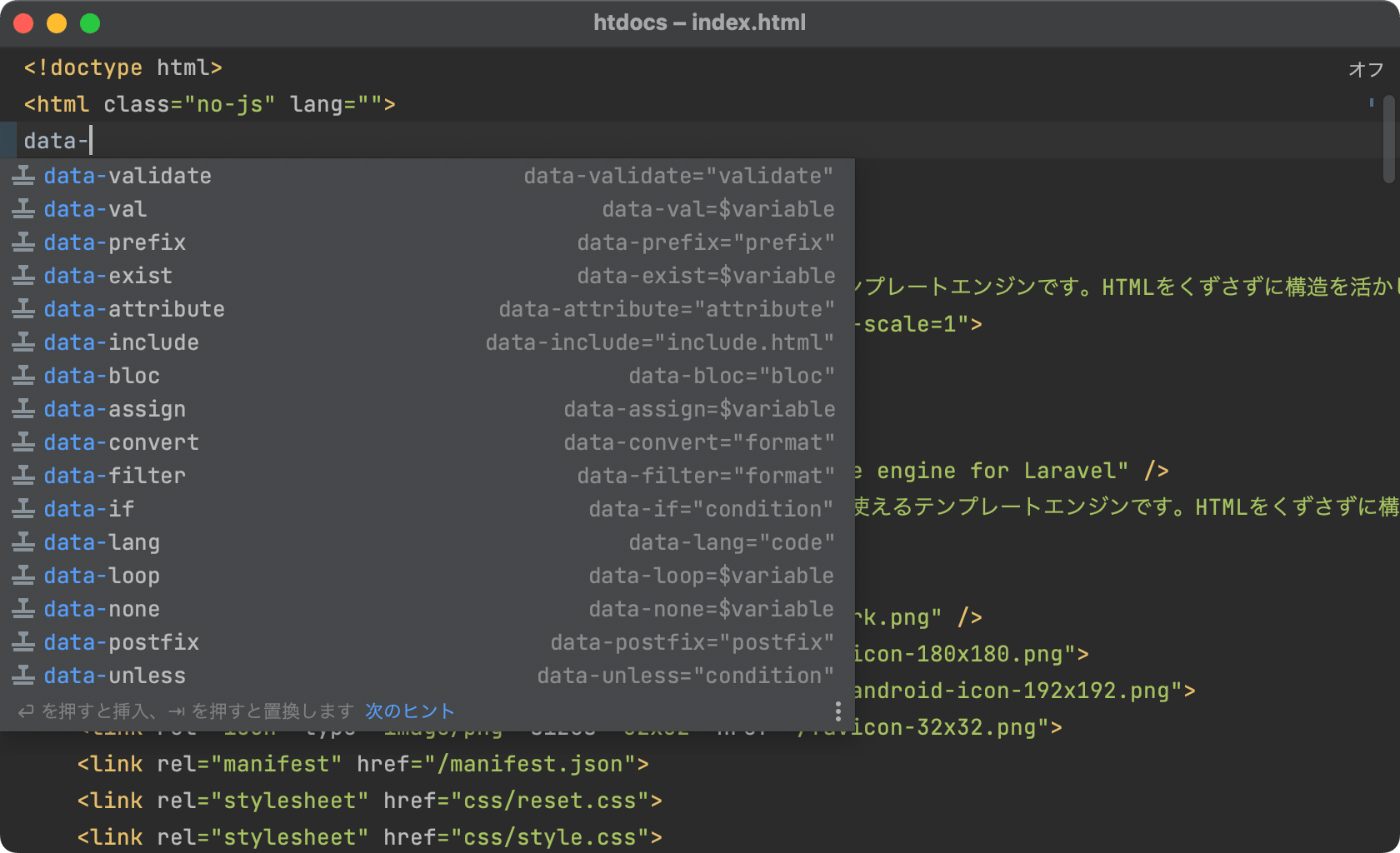Choose data-exist from completion list
This screenshot has width=1400, height=853.
[x=427, y=276]
